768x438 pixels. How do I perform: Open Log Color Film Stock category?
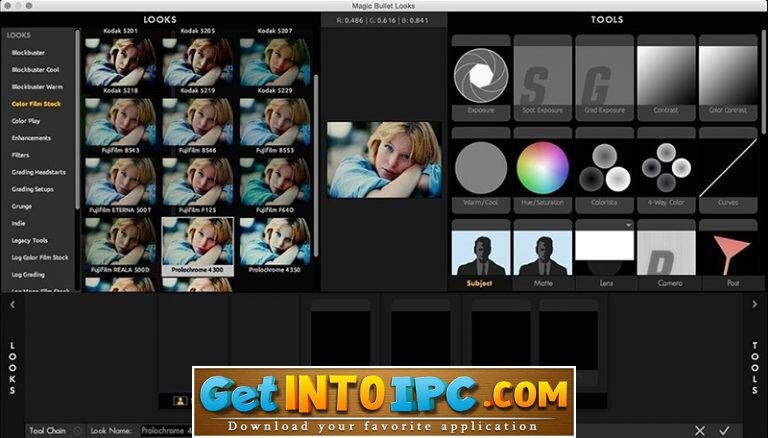pos(40,258)
